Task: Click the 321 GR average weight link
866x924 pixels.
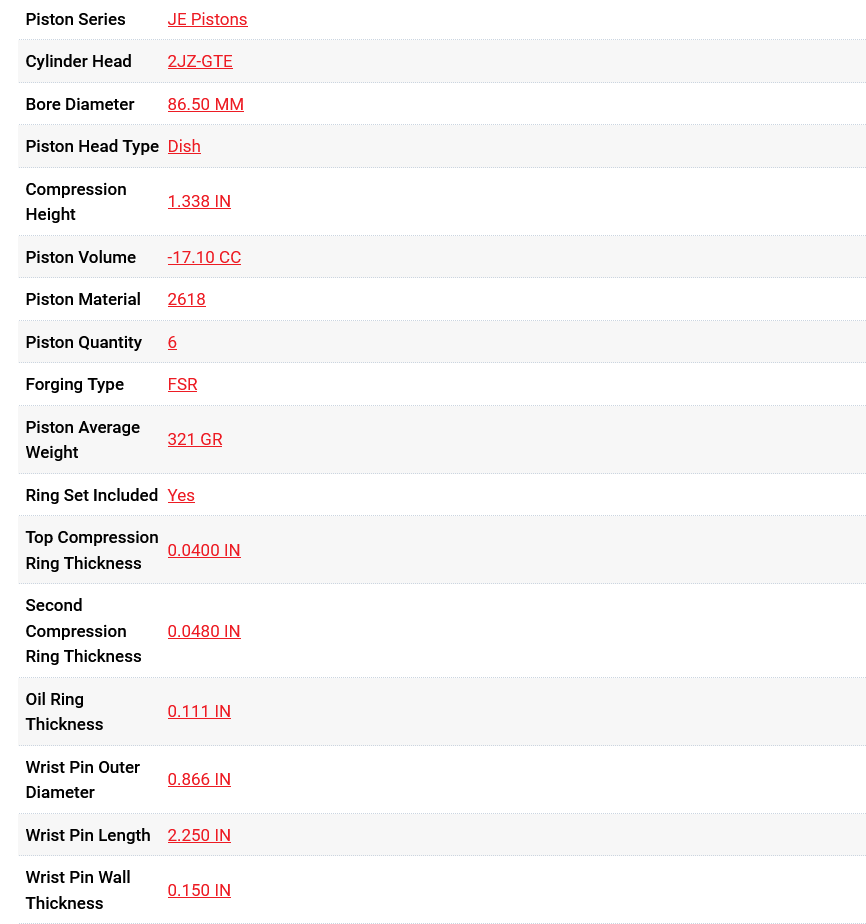Action: [x=195, y=439]
